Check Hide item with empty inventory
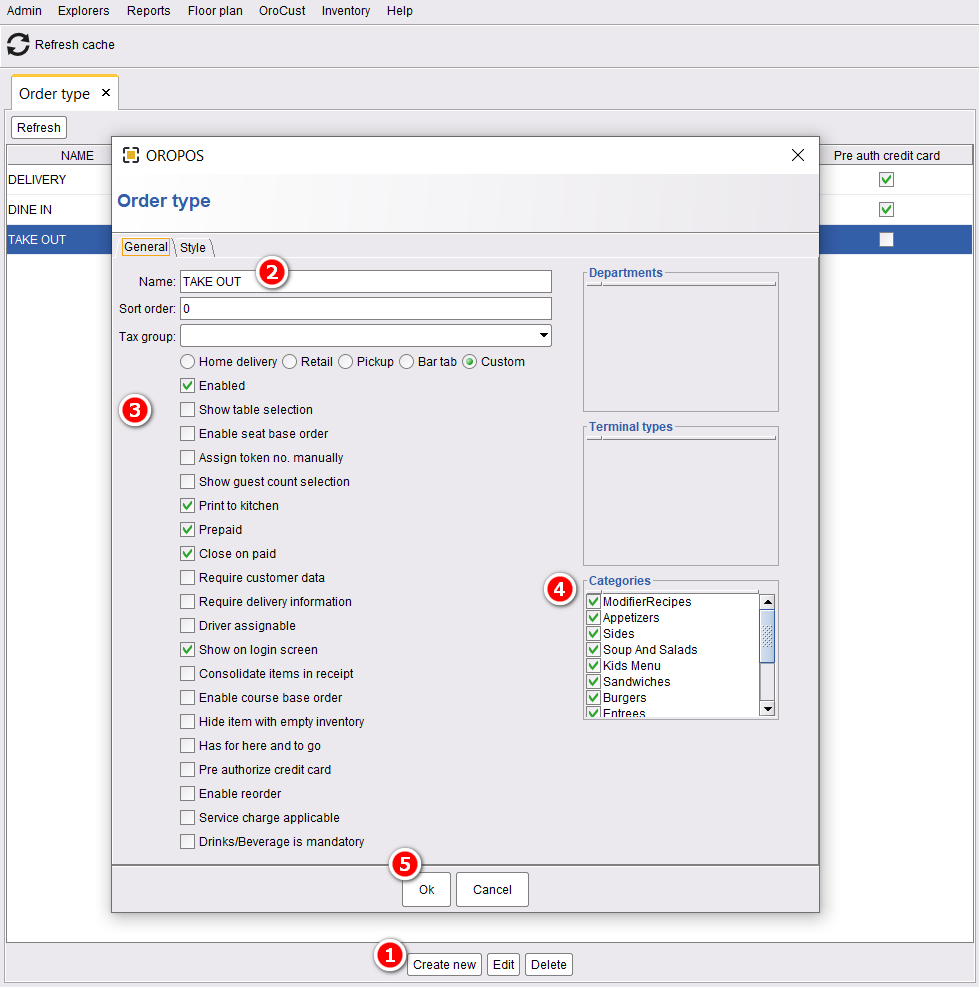This screenshot has height=987, width=979. click(187, 721)
